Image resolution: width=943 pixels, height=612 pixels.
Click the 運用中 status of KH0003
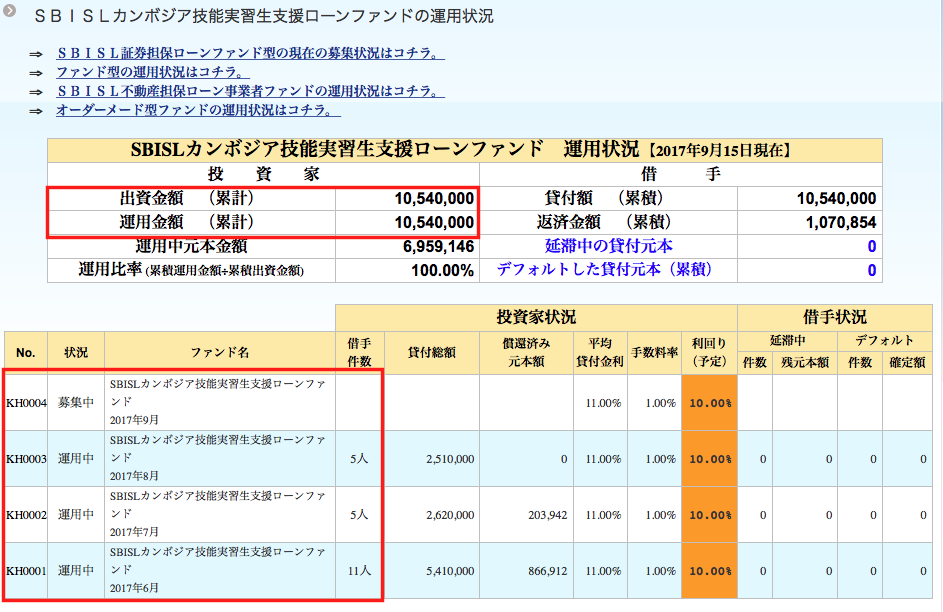[76, 459]
